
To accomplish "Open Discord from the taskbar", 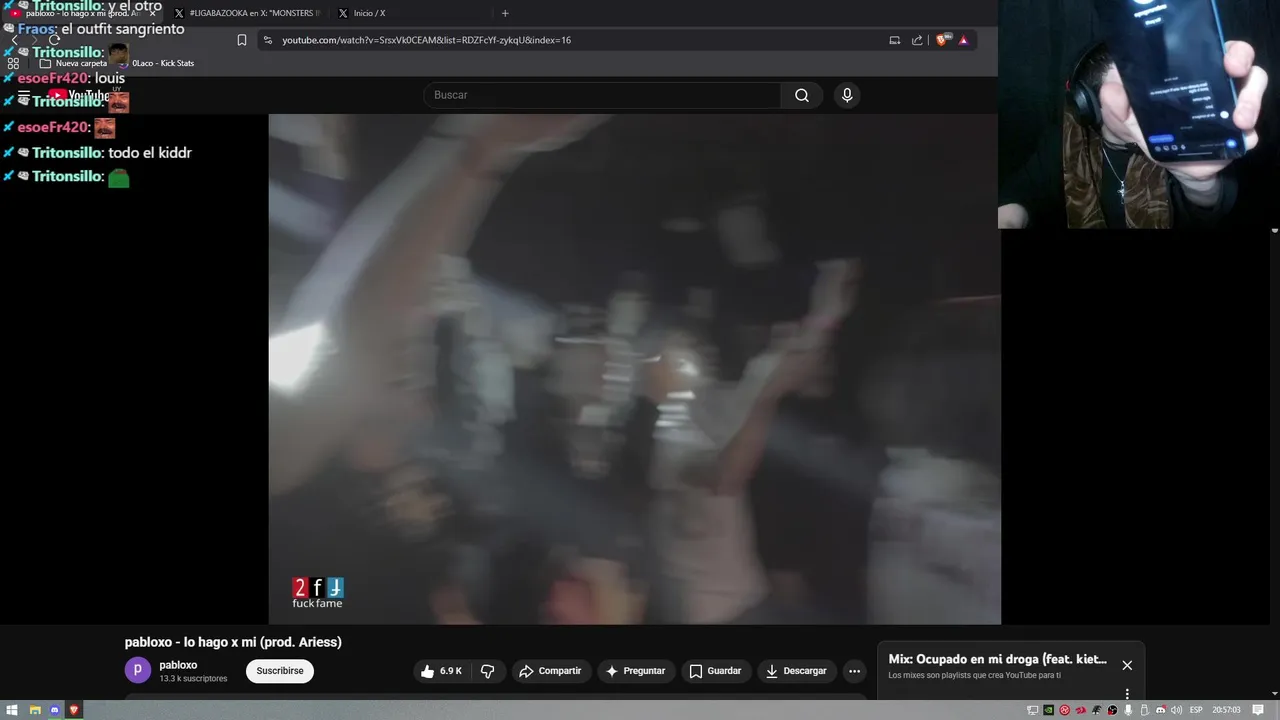I will pyautogui.click(x=54, y=710).
